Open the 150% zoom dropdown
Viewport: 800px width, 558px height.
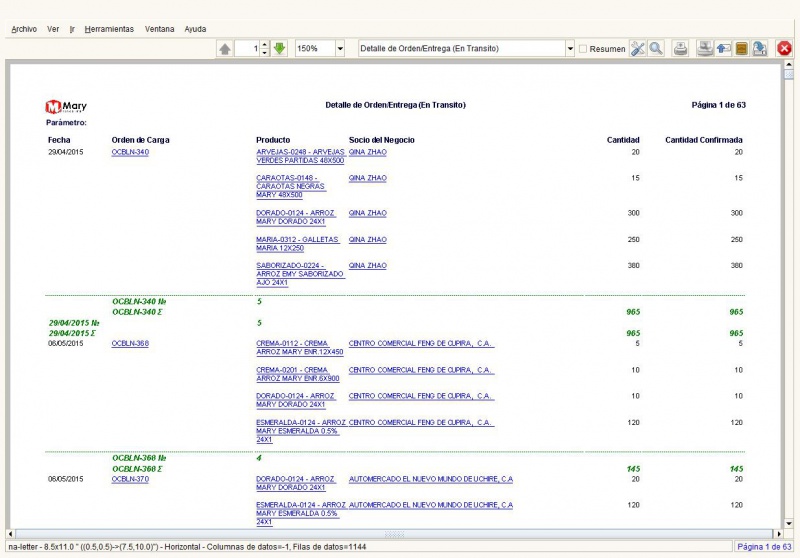tap(340, 48)
